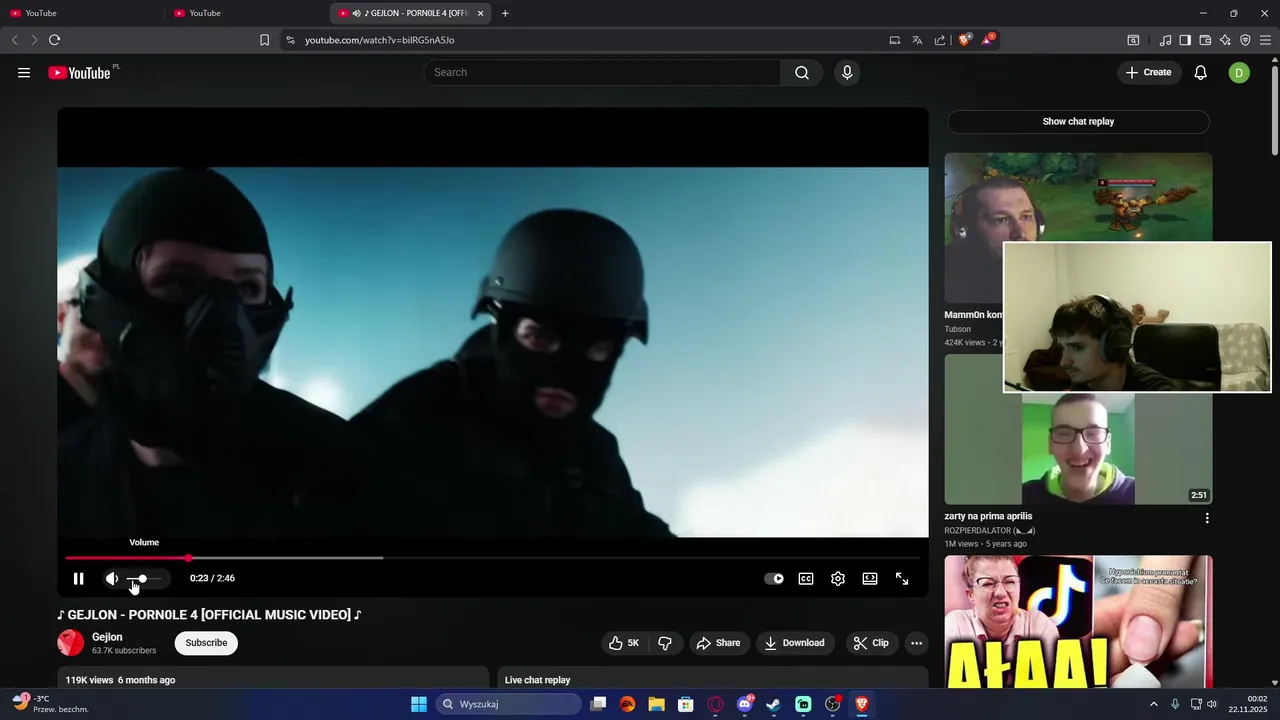Switch to the second YouTube browser tab
The height and width of the screenshot is (720, 1280).
(x=246, y=13)
